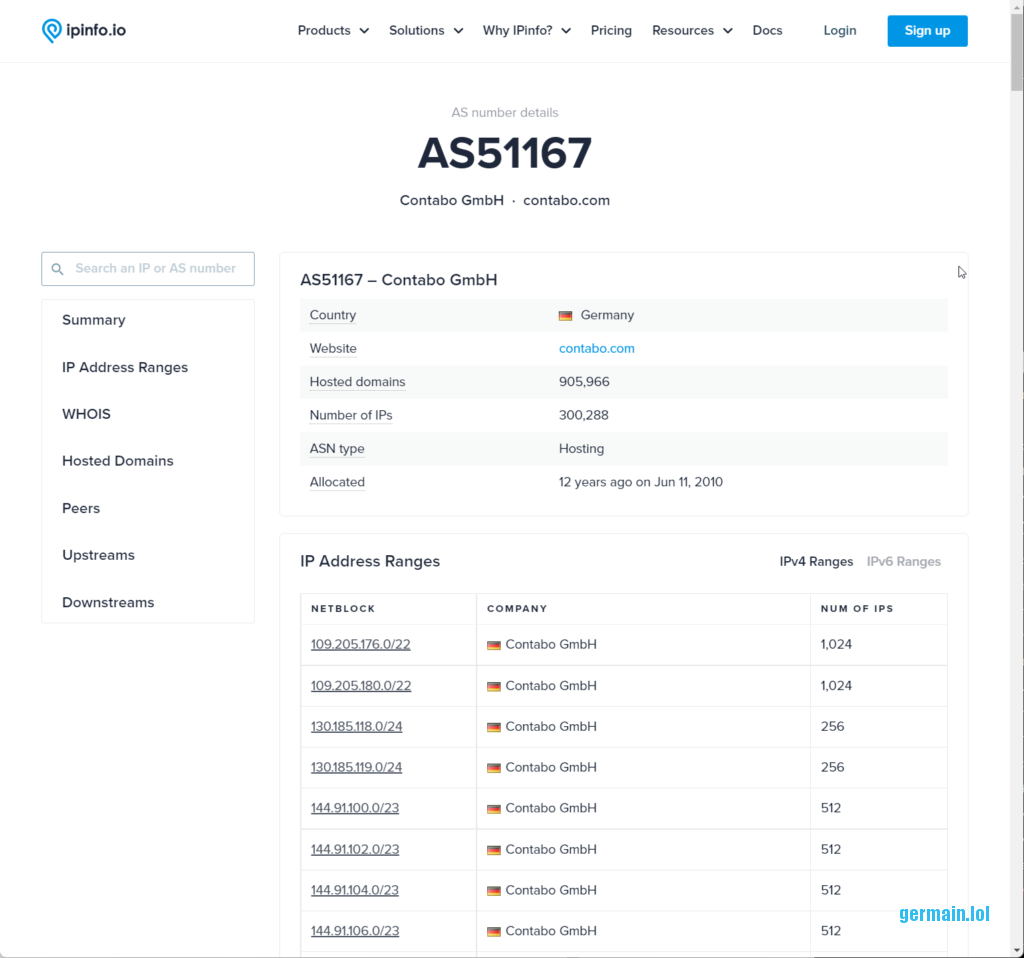The height and width of the screenshot is (958, 1024).
Task: Click the magnifier icon in search box
Action: coord(58,269)
